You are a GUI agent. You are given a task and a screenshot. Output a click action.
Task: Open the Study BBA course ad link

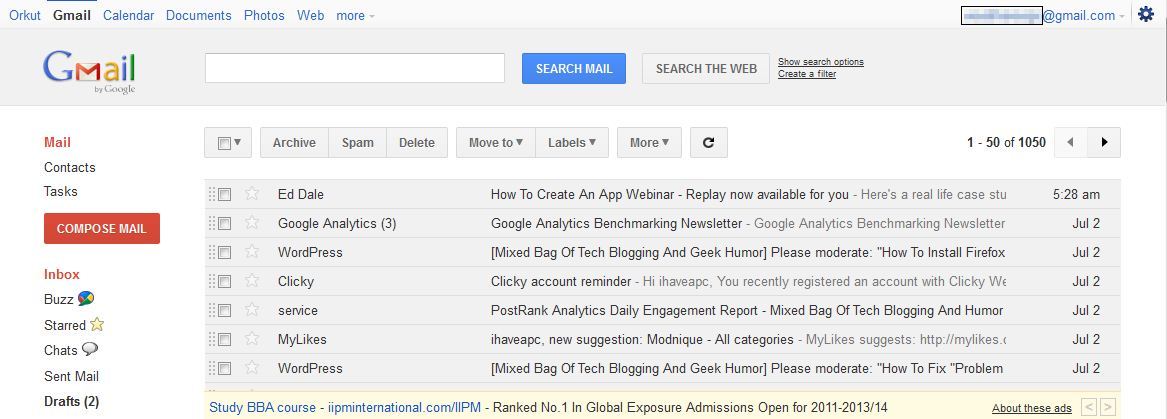coord(263,407)
